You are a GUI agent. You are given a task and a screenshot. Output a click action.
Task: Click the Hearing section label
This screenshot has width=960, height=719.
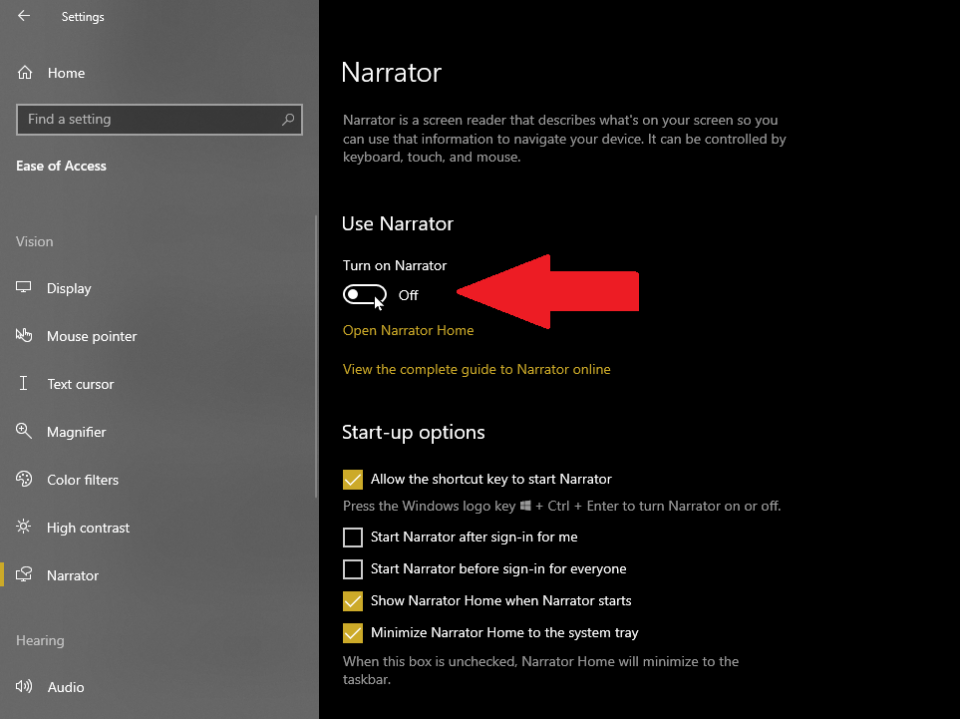point(40,641)
